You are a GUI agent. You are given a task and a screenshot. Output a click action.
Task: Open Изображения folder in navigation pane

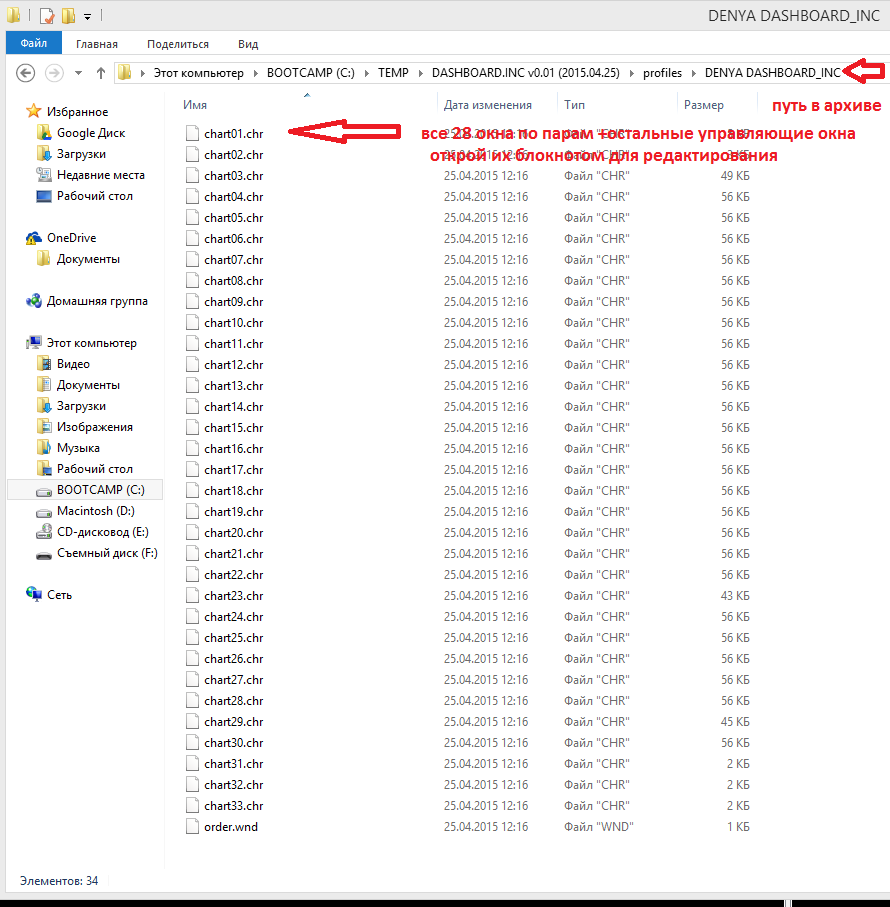click(94, 427)
